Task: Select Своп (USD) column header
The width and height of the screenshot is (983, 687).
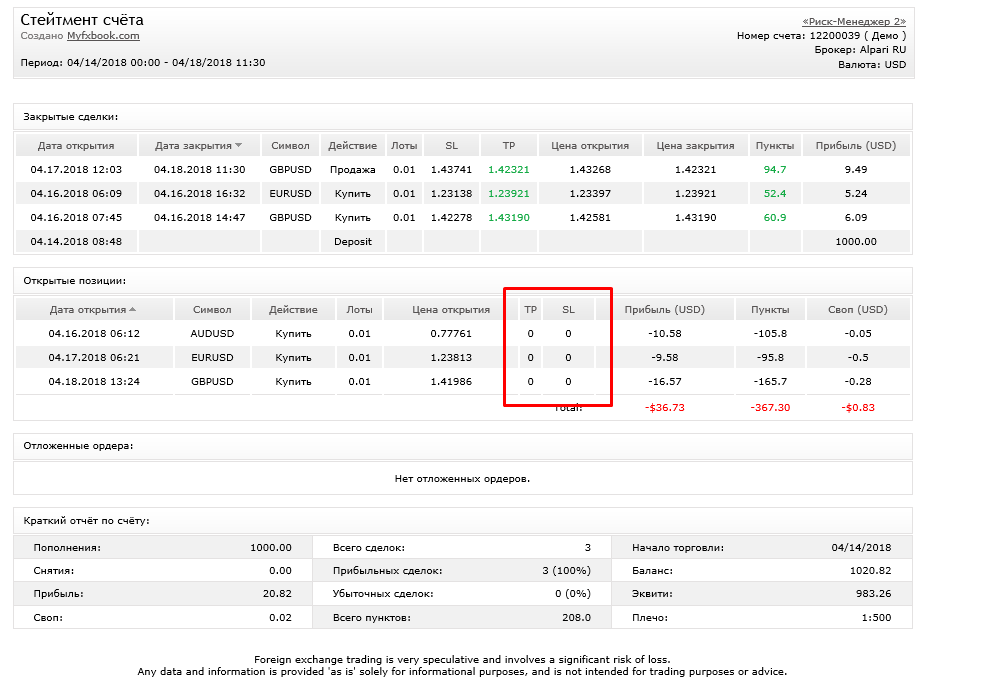Action: coord(858,310)
